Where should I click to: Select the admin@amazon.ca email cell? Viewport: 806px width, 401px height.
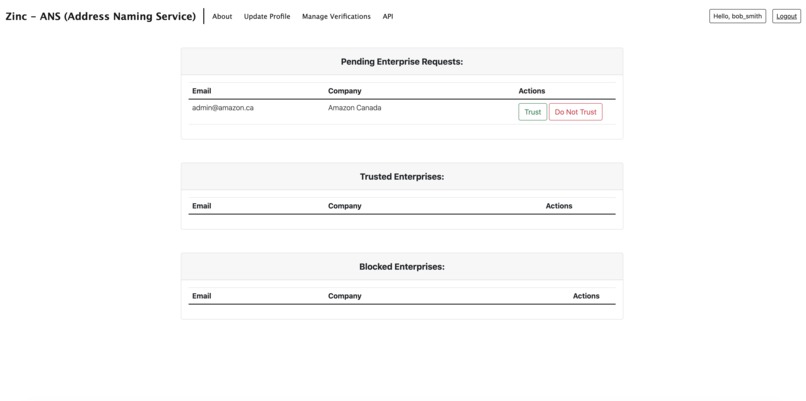pos(223,108)
